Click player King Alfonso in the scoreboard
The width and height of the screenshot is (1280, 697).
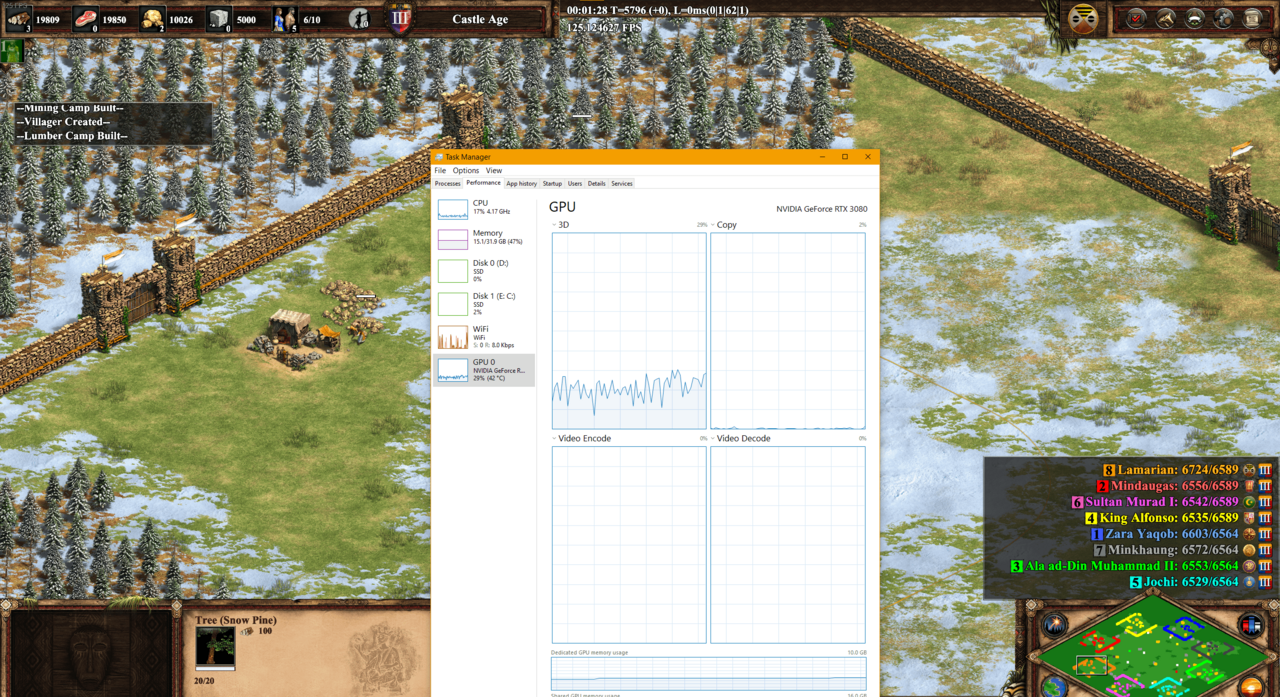point(1162,518)
